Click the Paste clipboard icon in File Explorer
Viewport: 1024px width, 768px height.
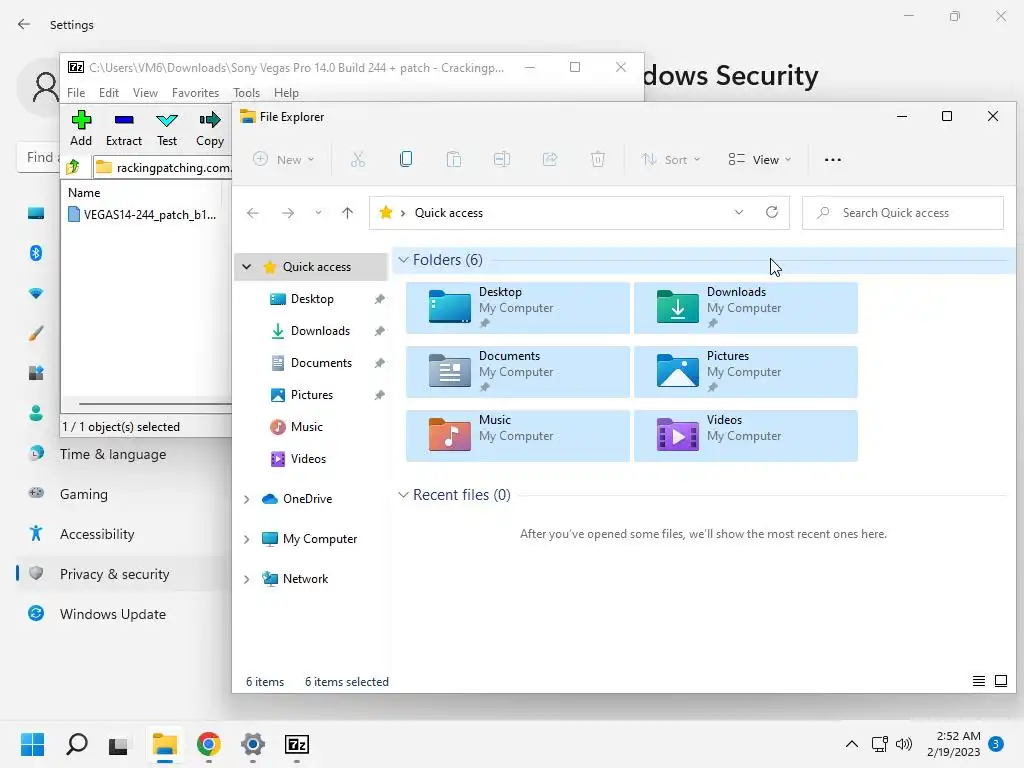point(453,159)
